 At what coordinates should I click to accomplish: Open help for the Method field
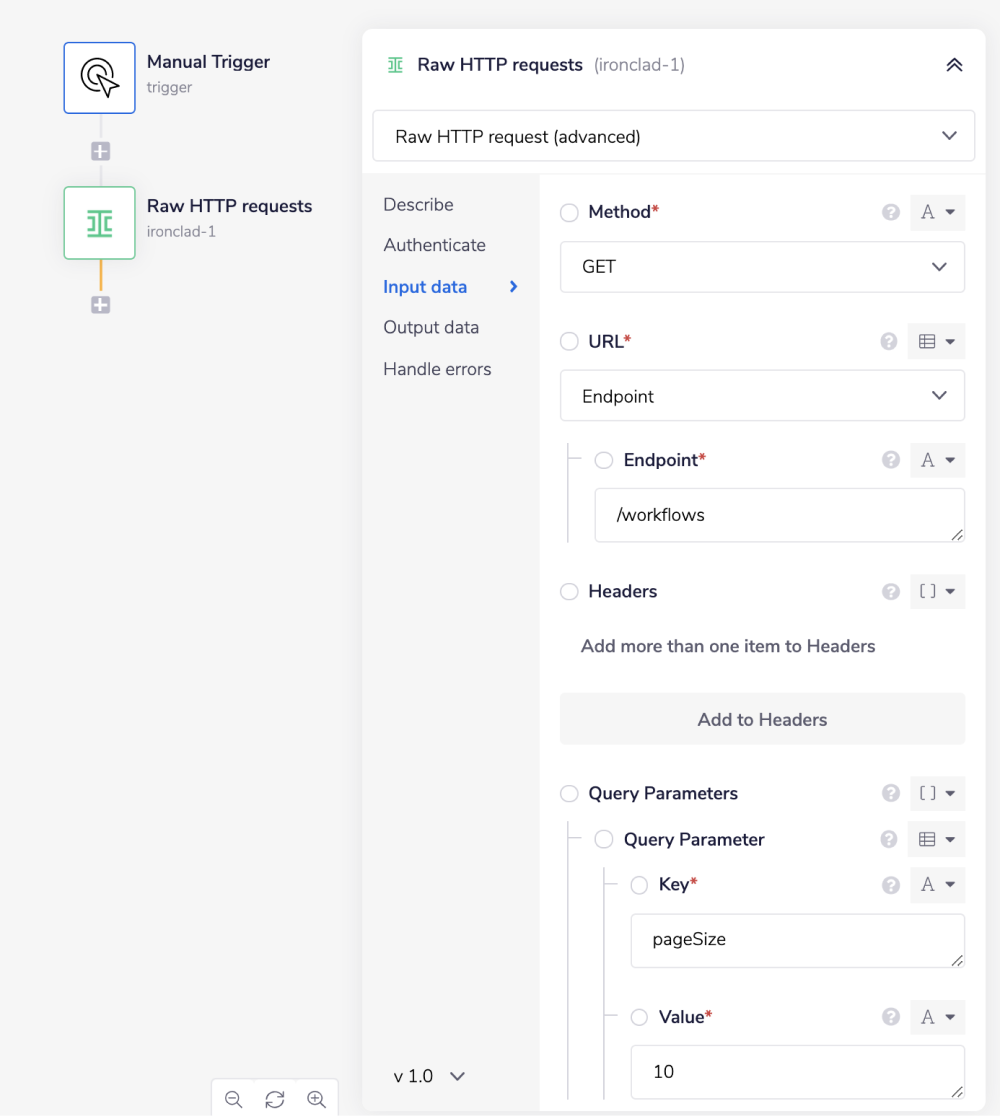[x=891, y=212]
